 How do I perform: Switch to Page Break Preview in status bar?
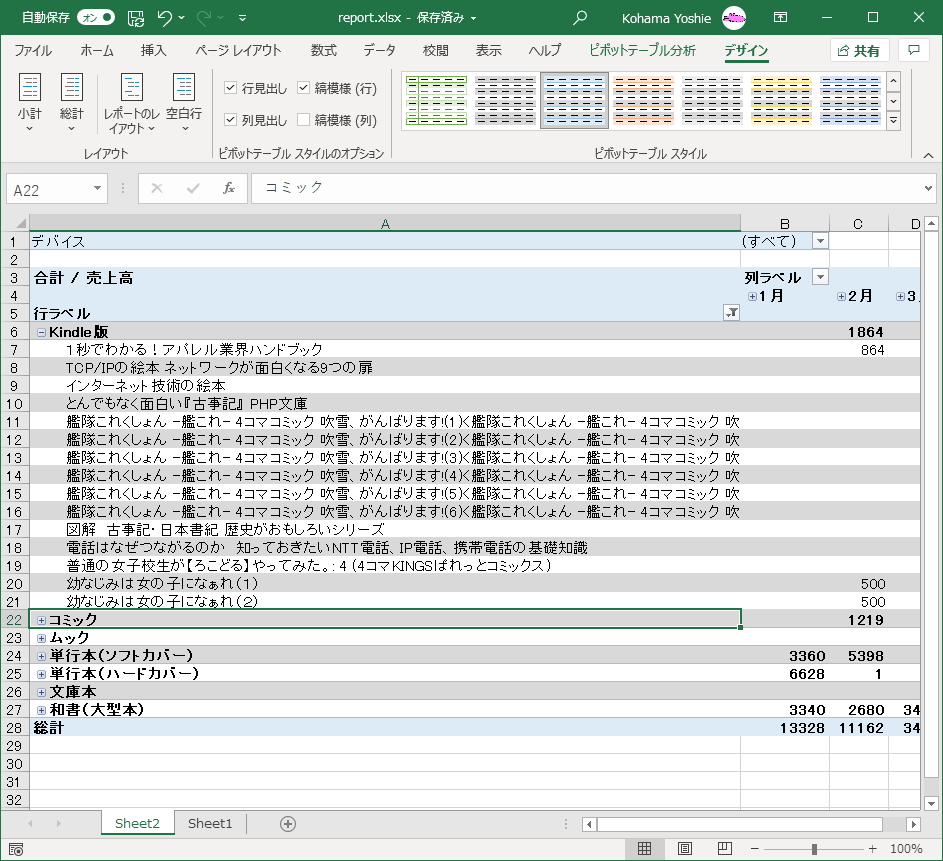click(725, 848)
